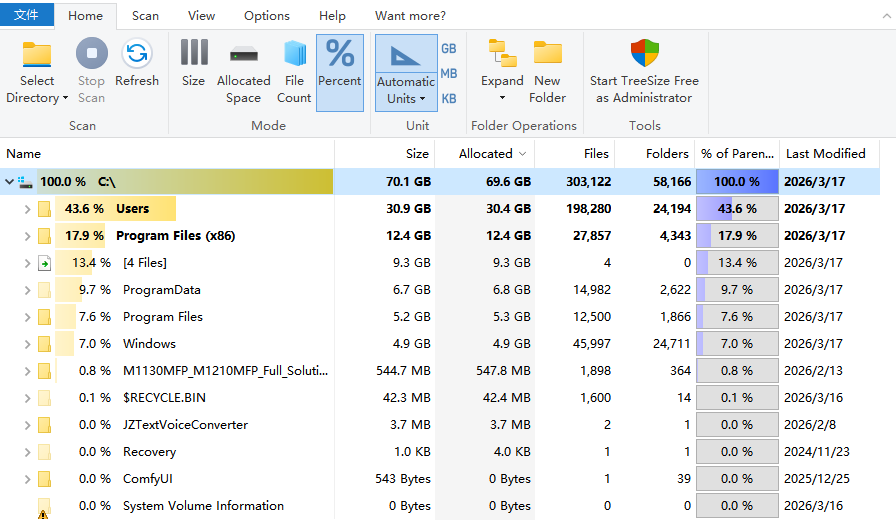This screenshot has width=896, height=520.
Task: Click the Select Directory folder icon
Action: (37, 56)
